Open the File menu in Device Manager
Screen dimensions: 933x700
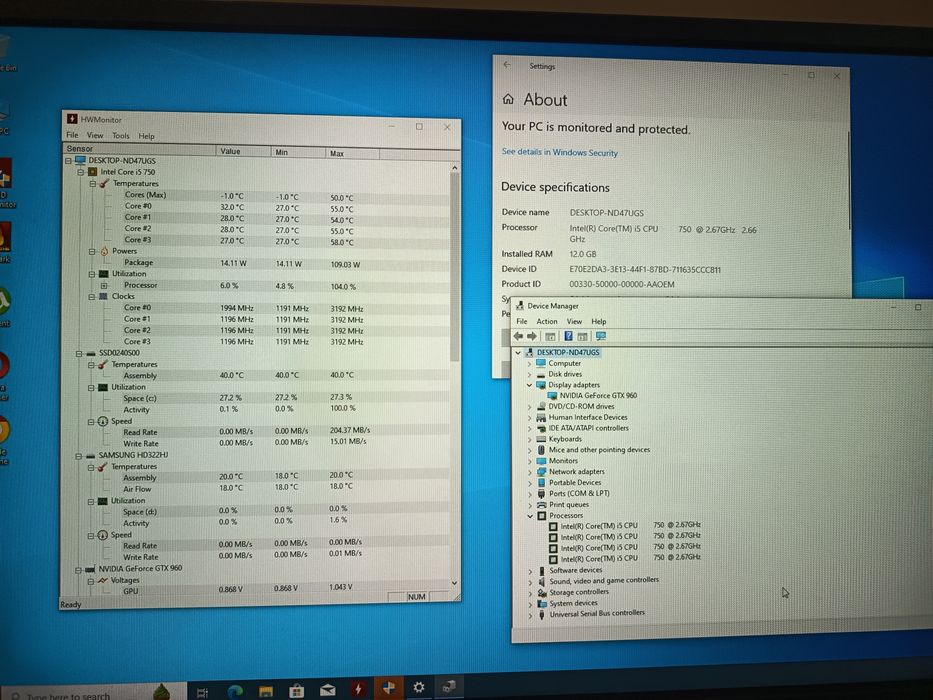point(522,321)
